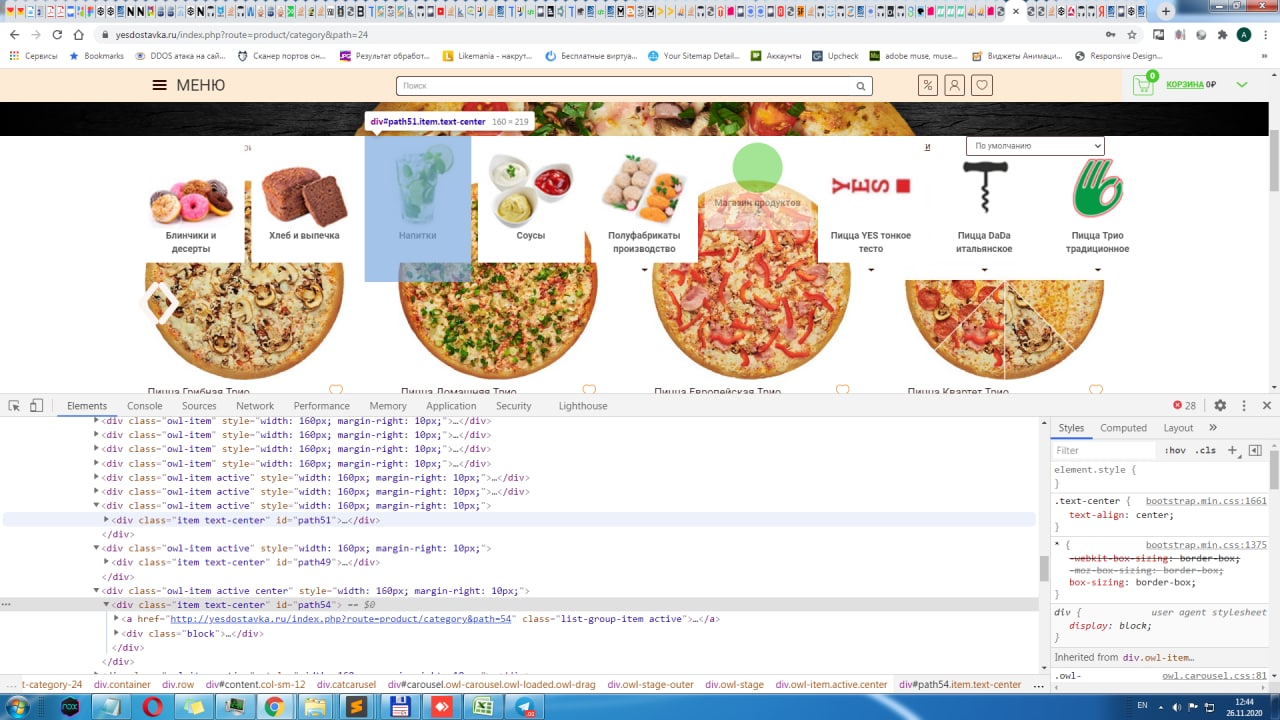
Task: Click the search magnifier icon in search box
Action: coord(861,86)
